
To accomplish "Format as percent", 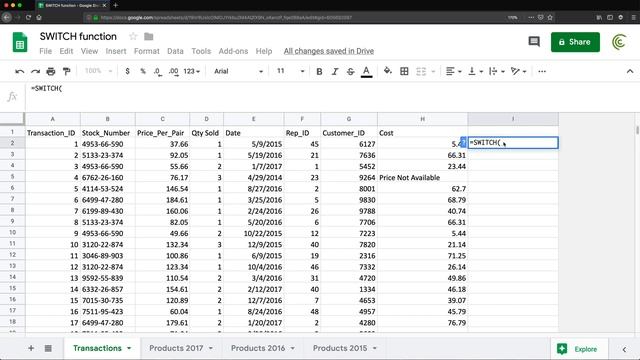I will (x=143, y=71).
